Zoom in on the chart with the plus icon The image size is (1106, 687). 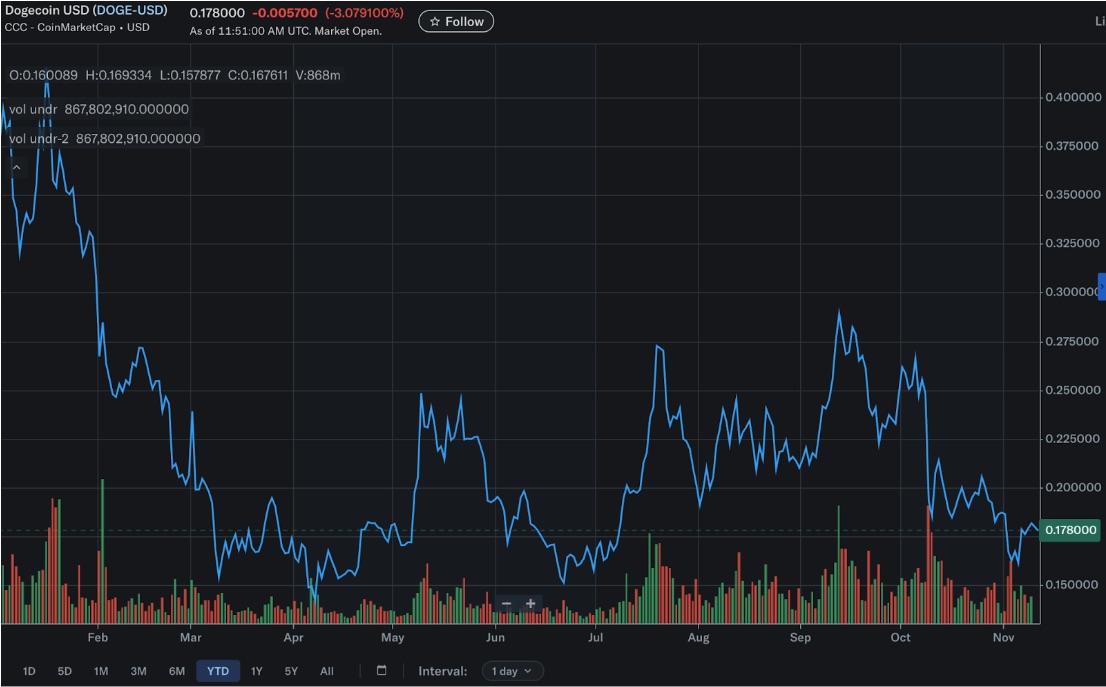pyautogui.click(x=530, y=603)
